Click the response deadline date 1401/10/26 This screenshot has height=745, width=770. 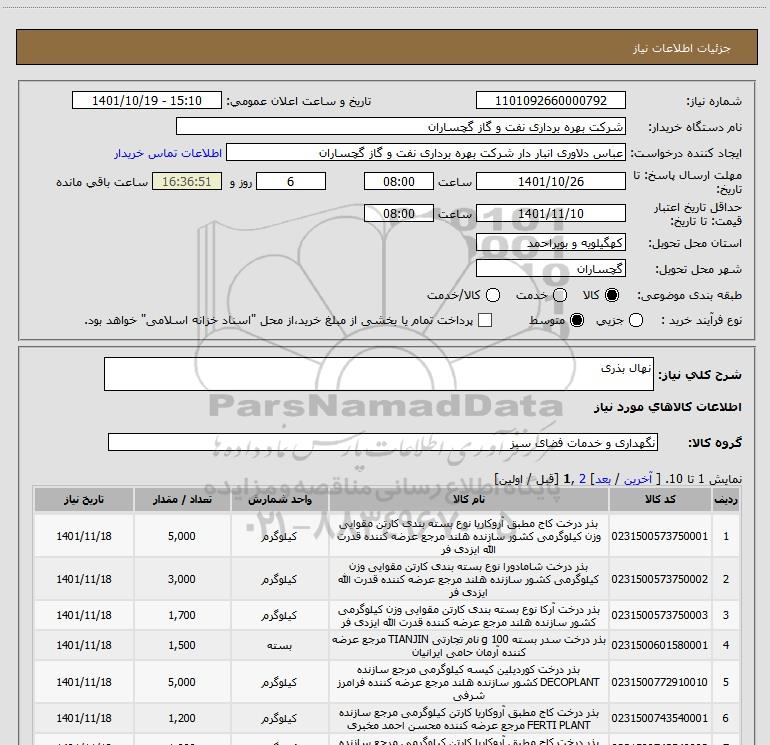(550, 182)
